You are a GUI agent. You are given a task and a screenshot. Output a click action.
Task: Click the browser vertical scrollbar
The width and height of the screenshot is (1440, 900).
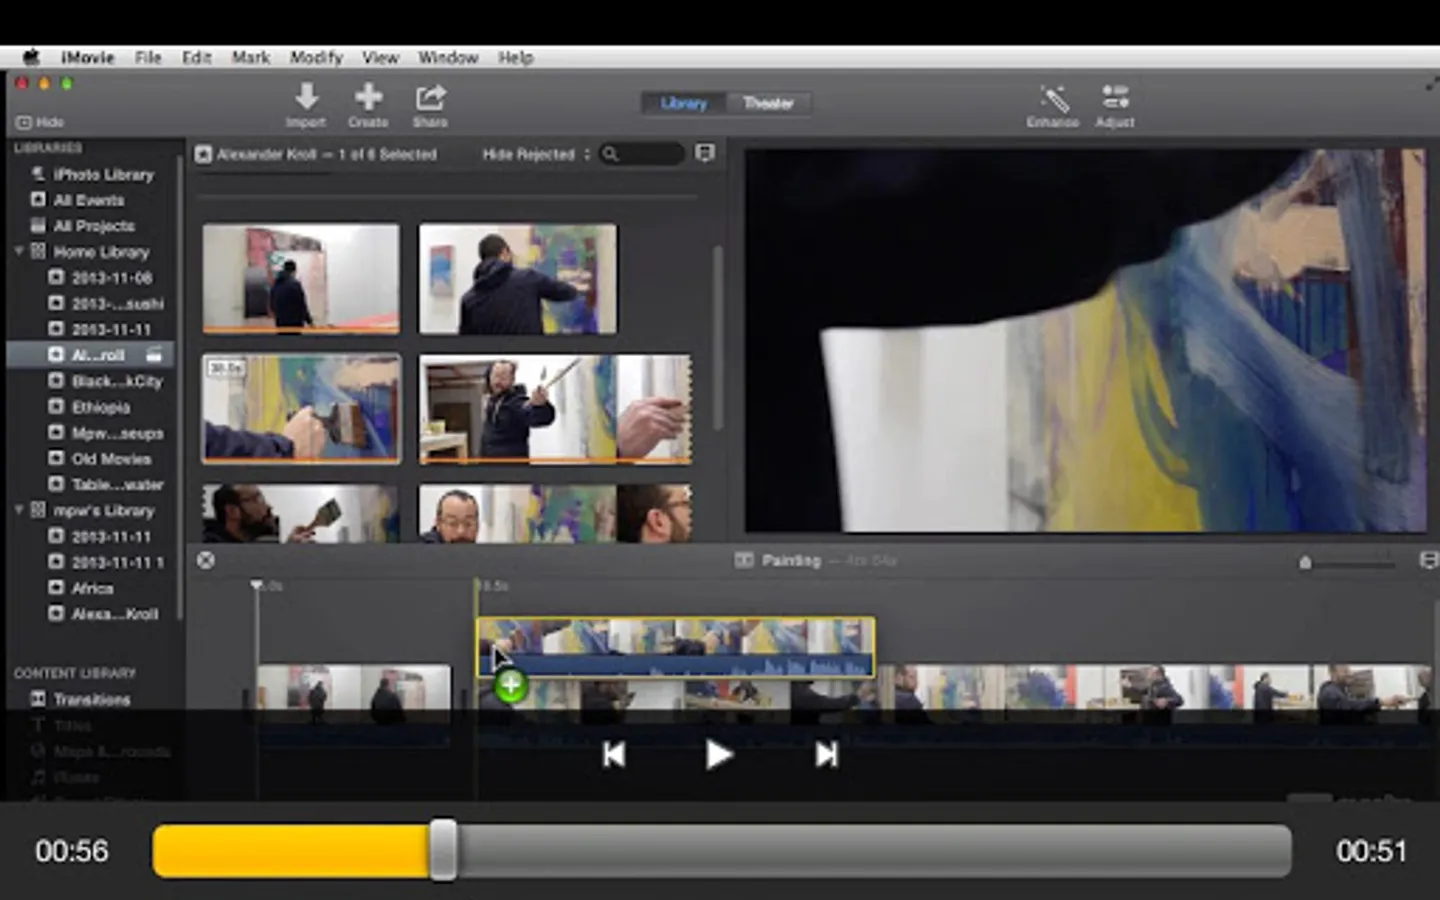tap(717, 338)
